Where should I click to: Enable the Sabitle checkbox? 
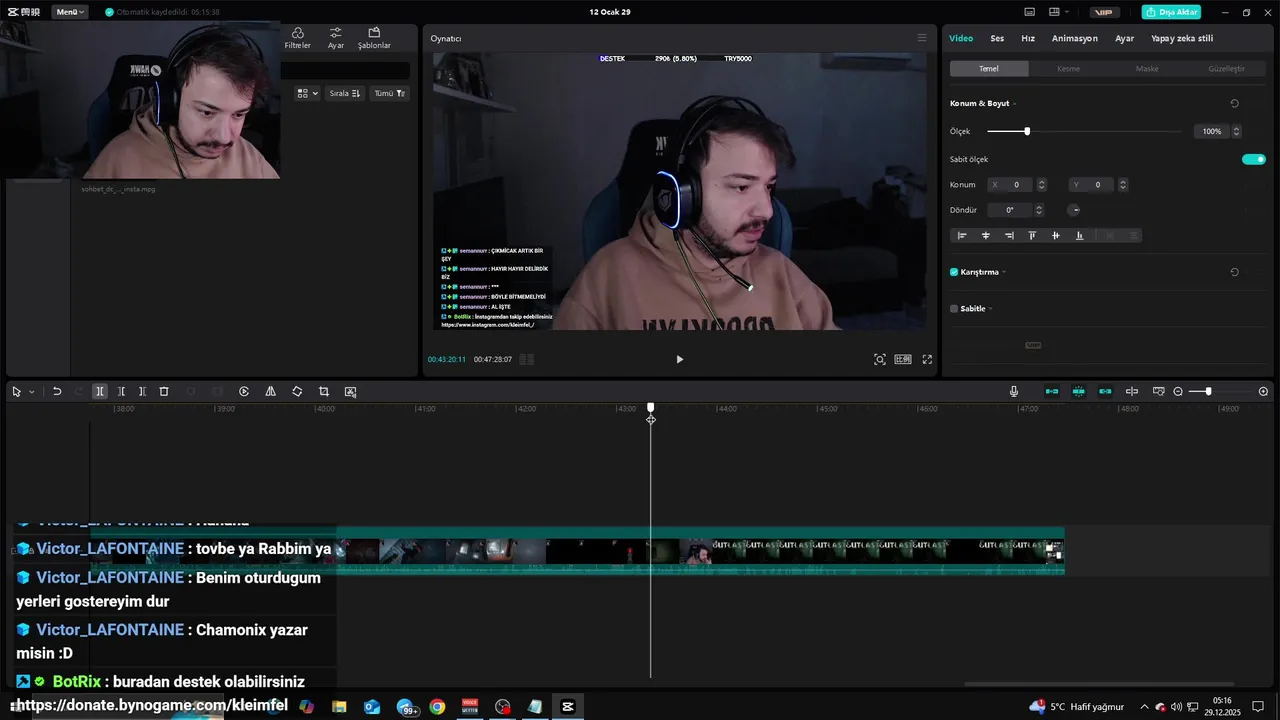click(954, 309)
